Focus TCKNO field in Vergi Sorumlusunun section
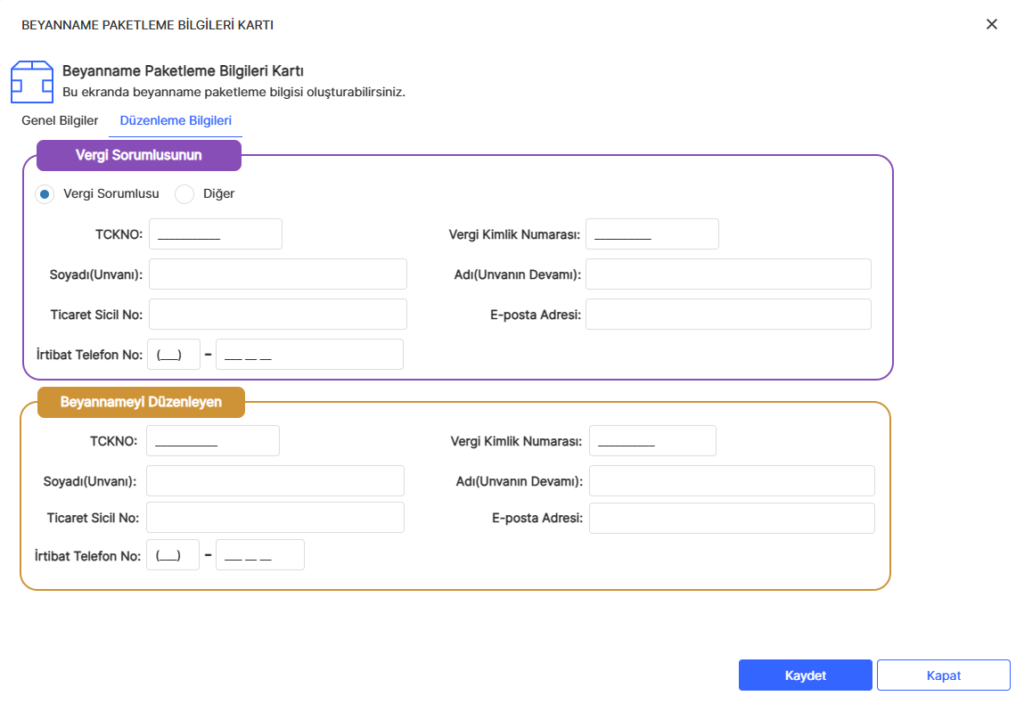The height and width of the screenshot is (704, 1024). 215,234
